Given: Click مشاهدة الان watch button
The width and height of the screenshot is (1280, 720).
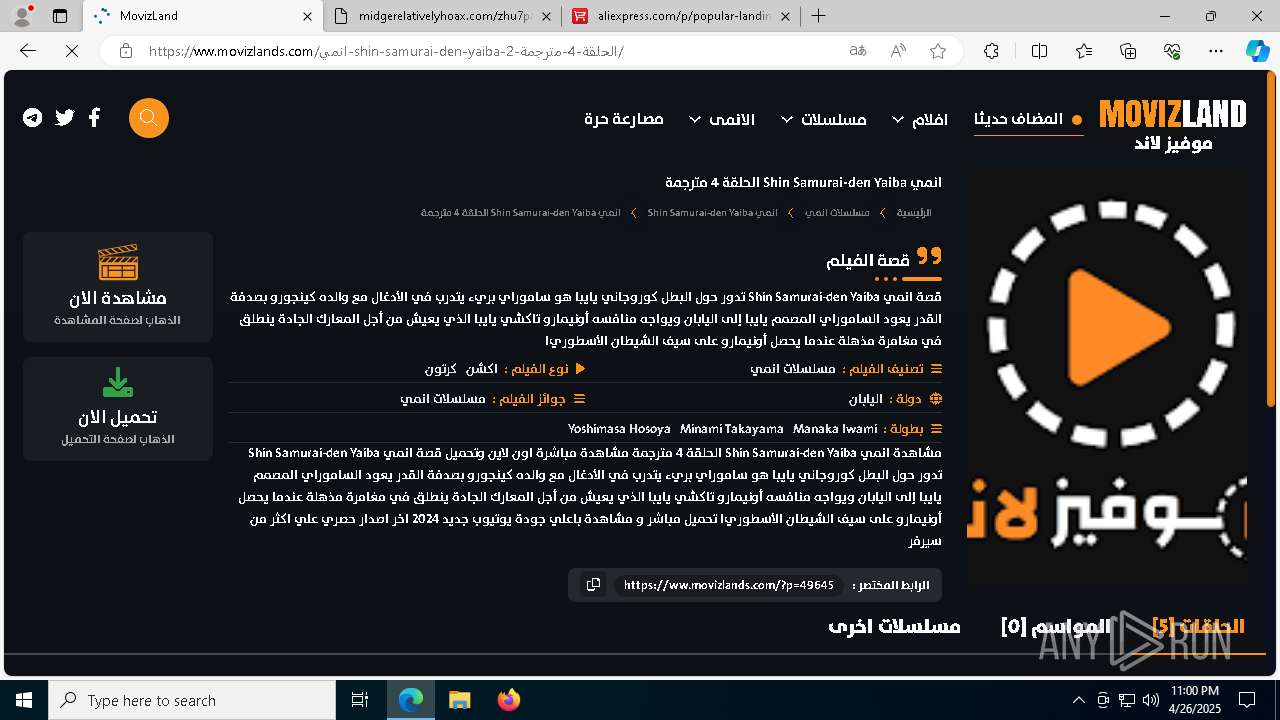Looking at the screenshot, I should (118, 286).
